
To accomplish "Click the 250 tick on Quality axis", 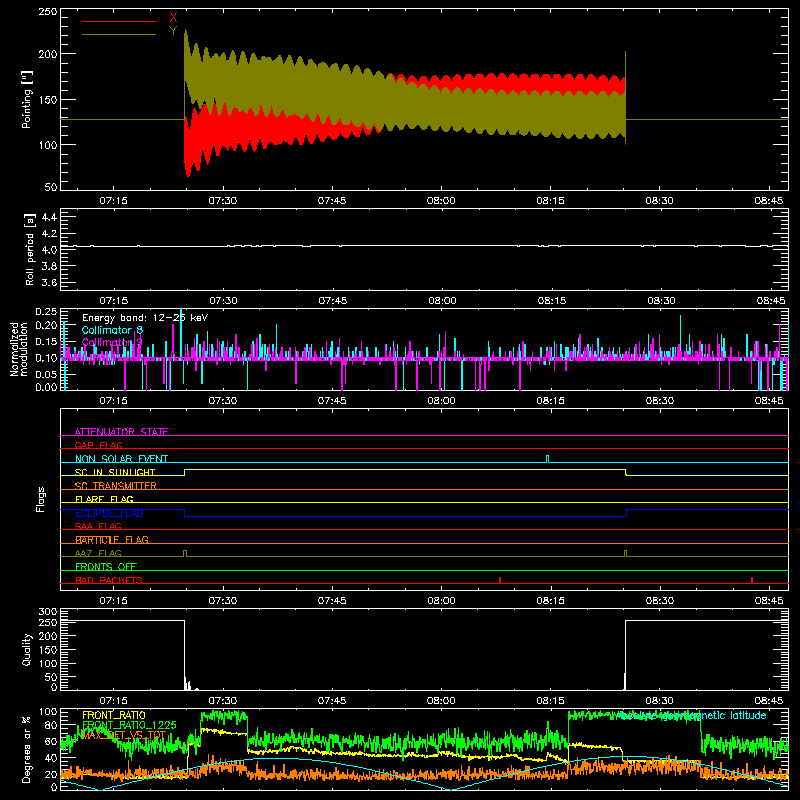I will pyautogui.click(x=47, y=623).
